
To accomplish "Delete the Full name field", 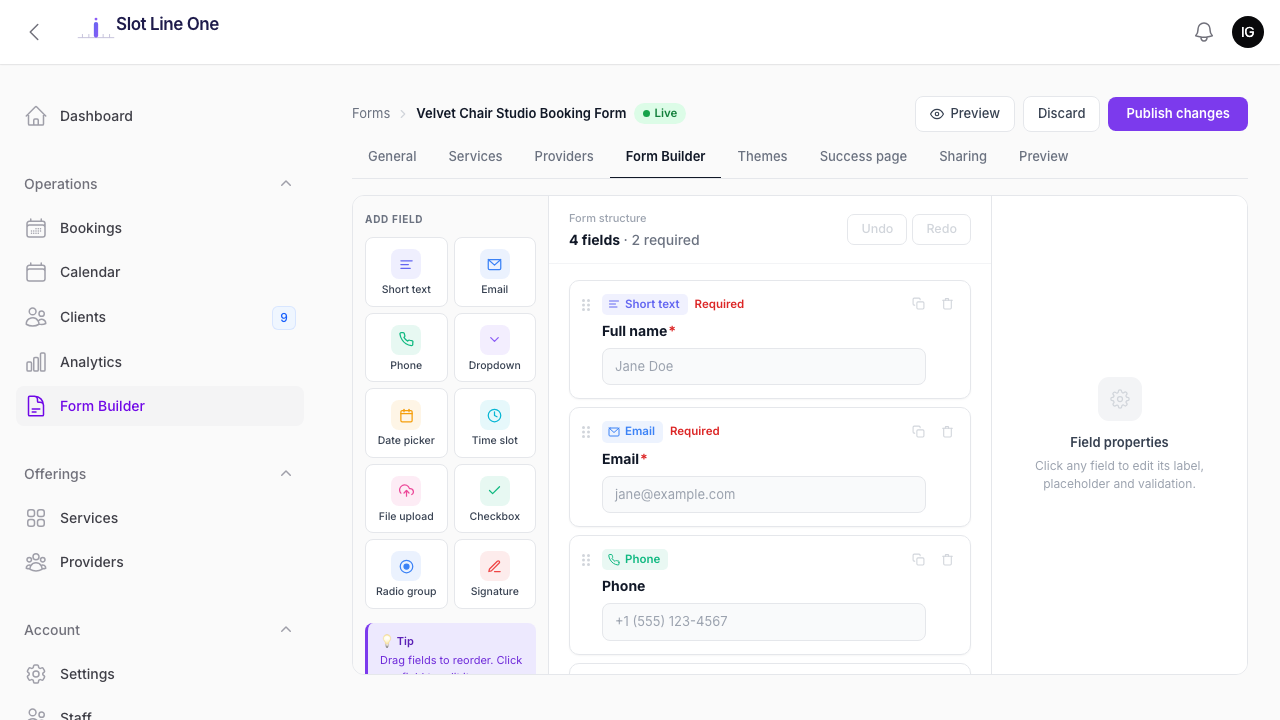I will (947, 304).
